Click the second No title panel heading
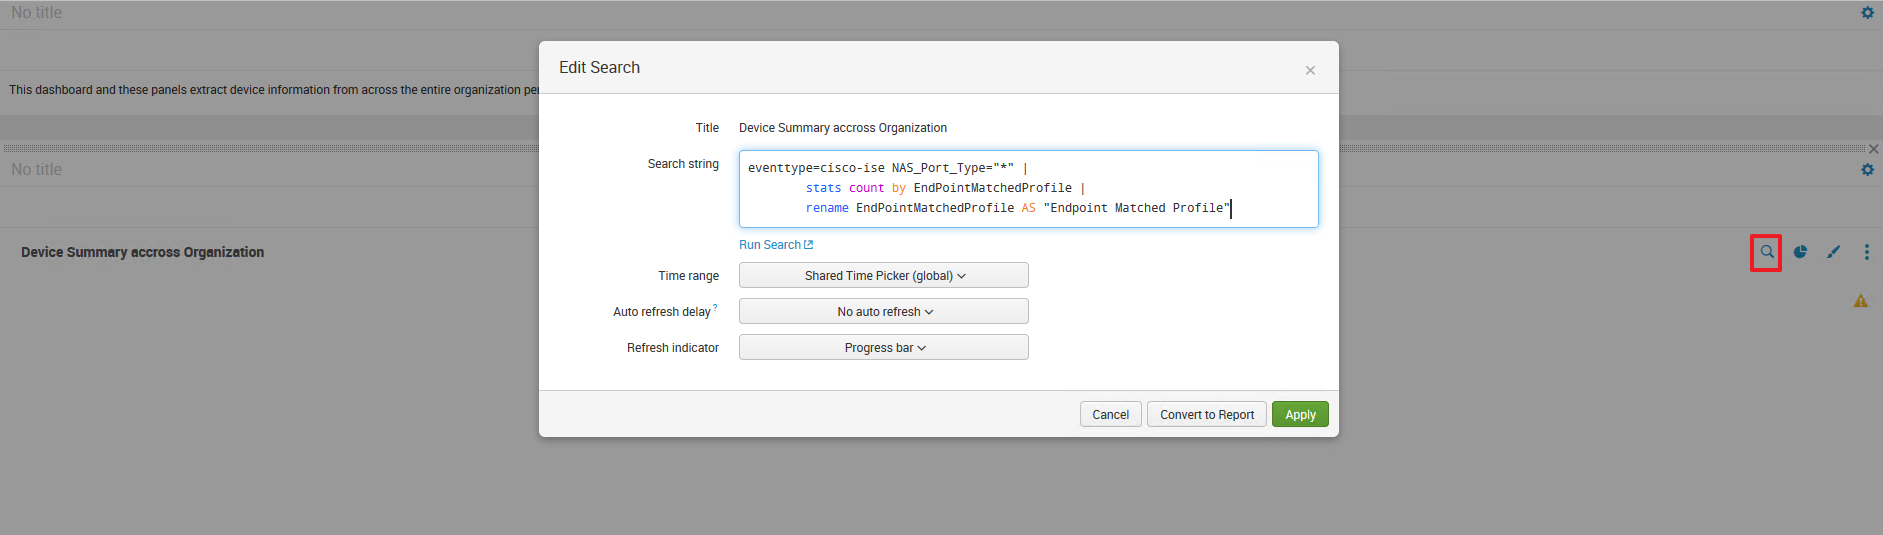The width and height of the screenshot is (1883, 535). click(37, 170)
